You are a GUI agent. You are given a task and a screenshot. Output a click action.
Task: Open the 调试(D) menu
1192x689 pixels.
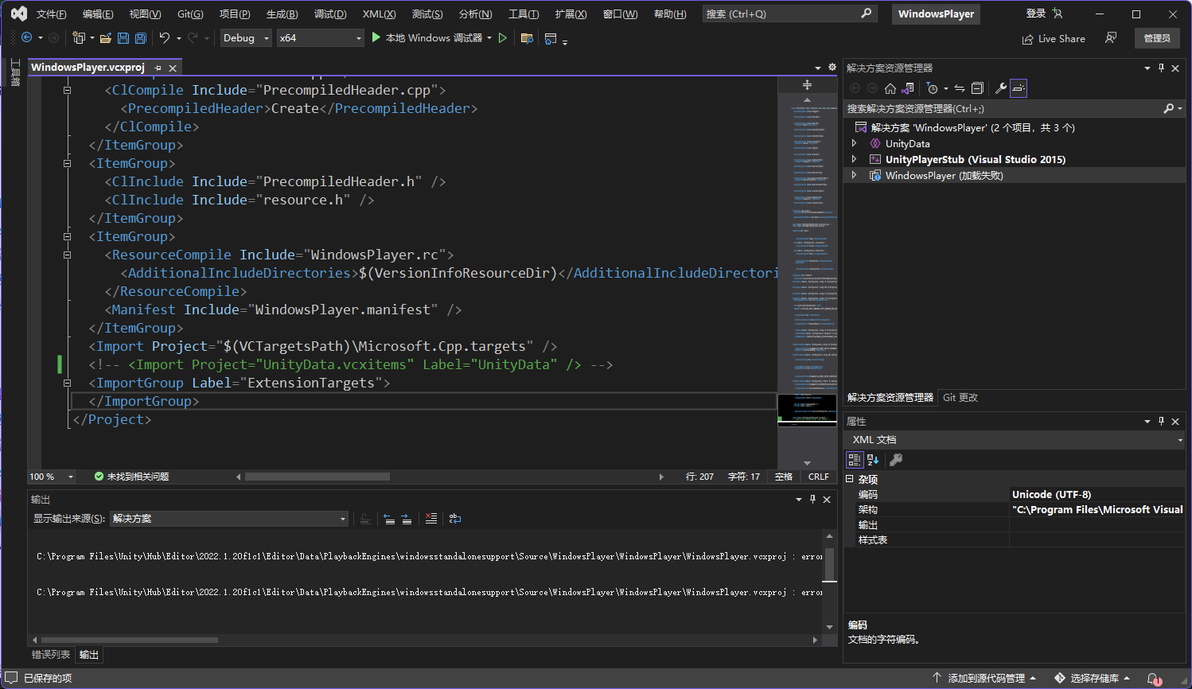(330, 14)
